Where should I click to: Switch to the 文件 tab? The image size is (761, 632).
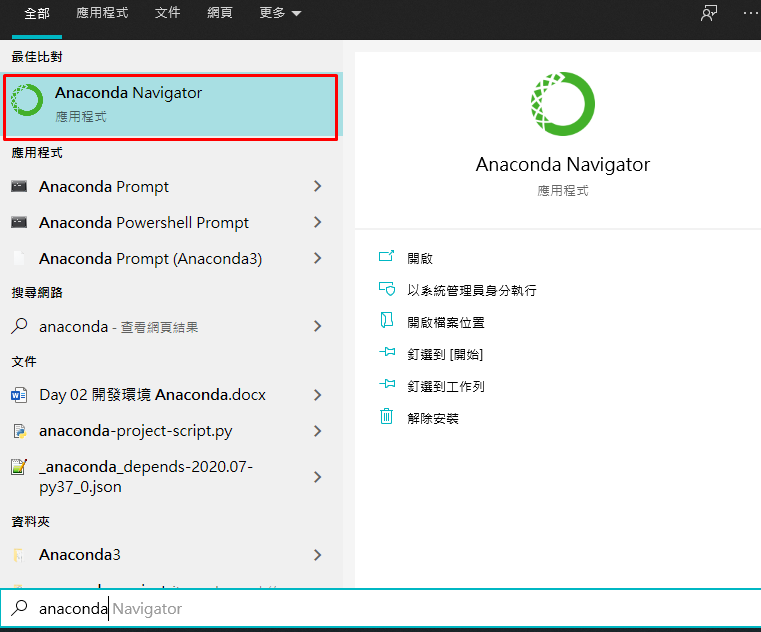click(x=167, y=13)
